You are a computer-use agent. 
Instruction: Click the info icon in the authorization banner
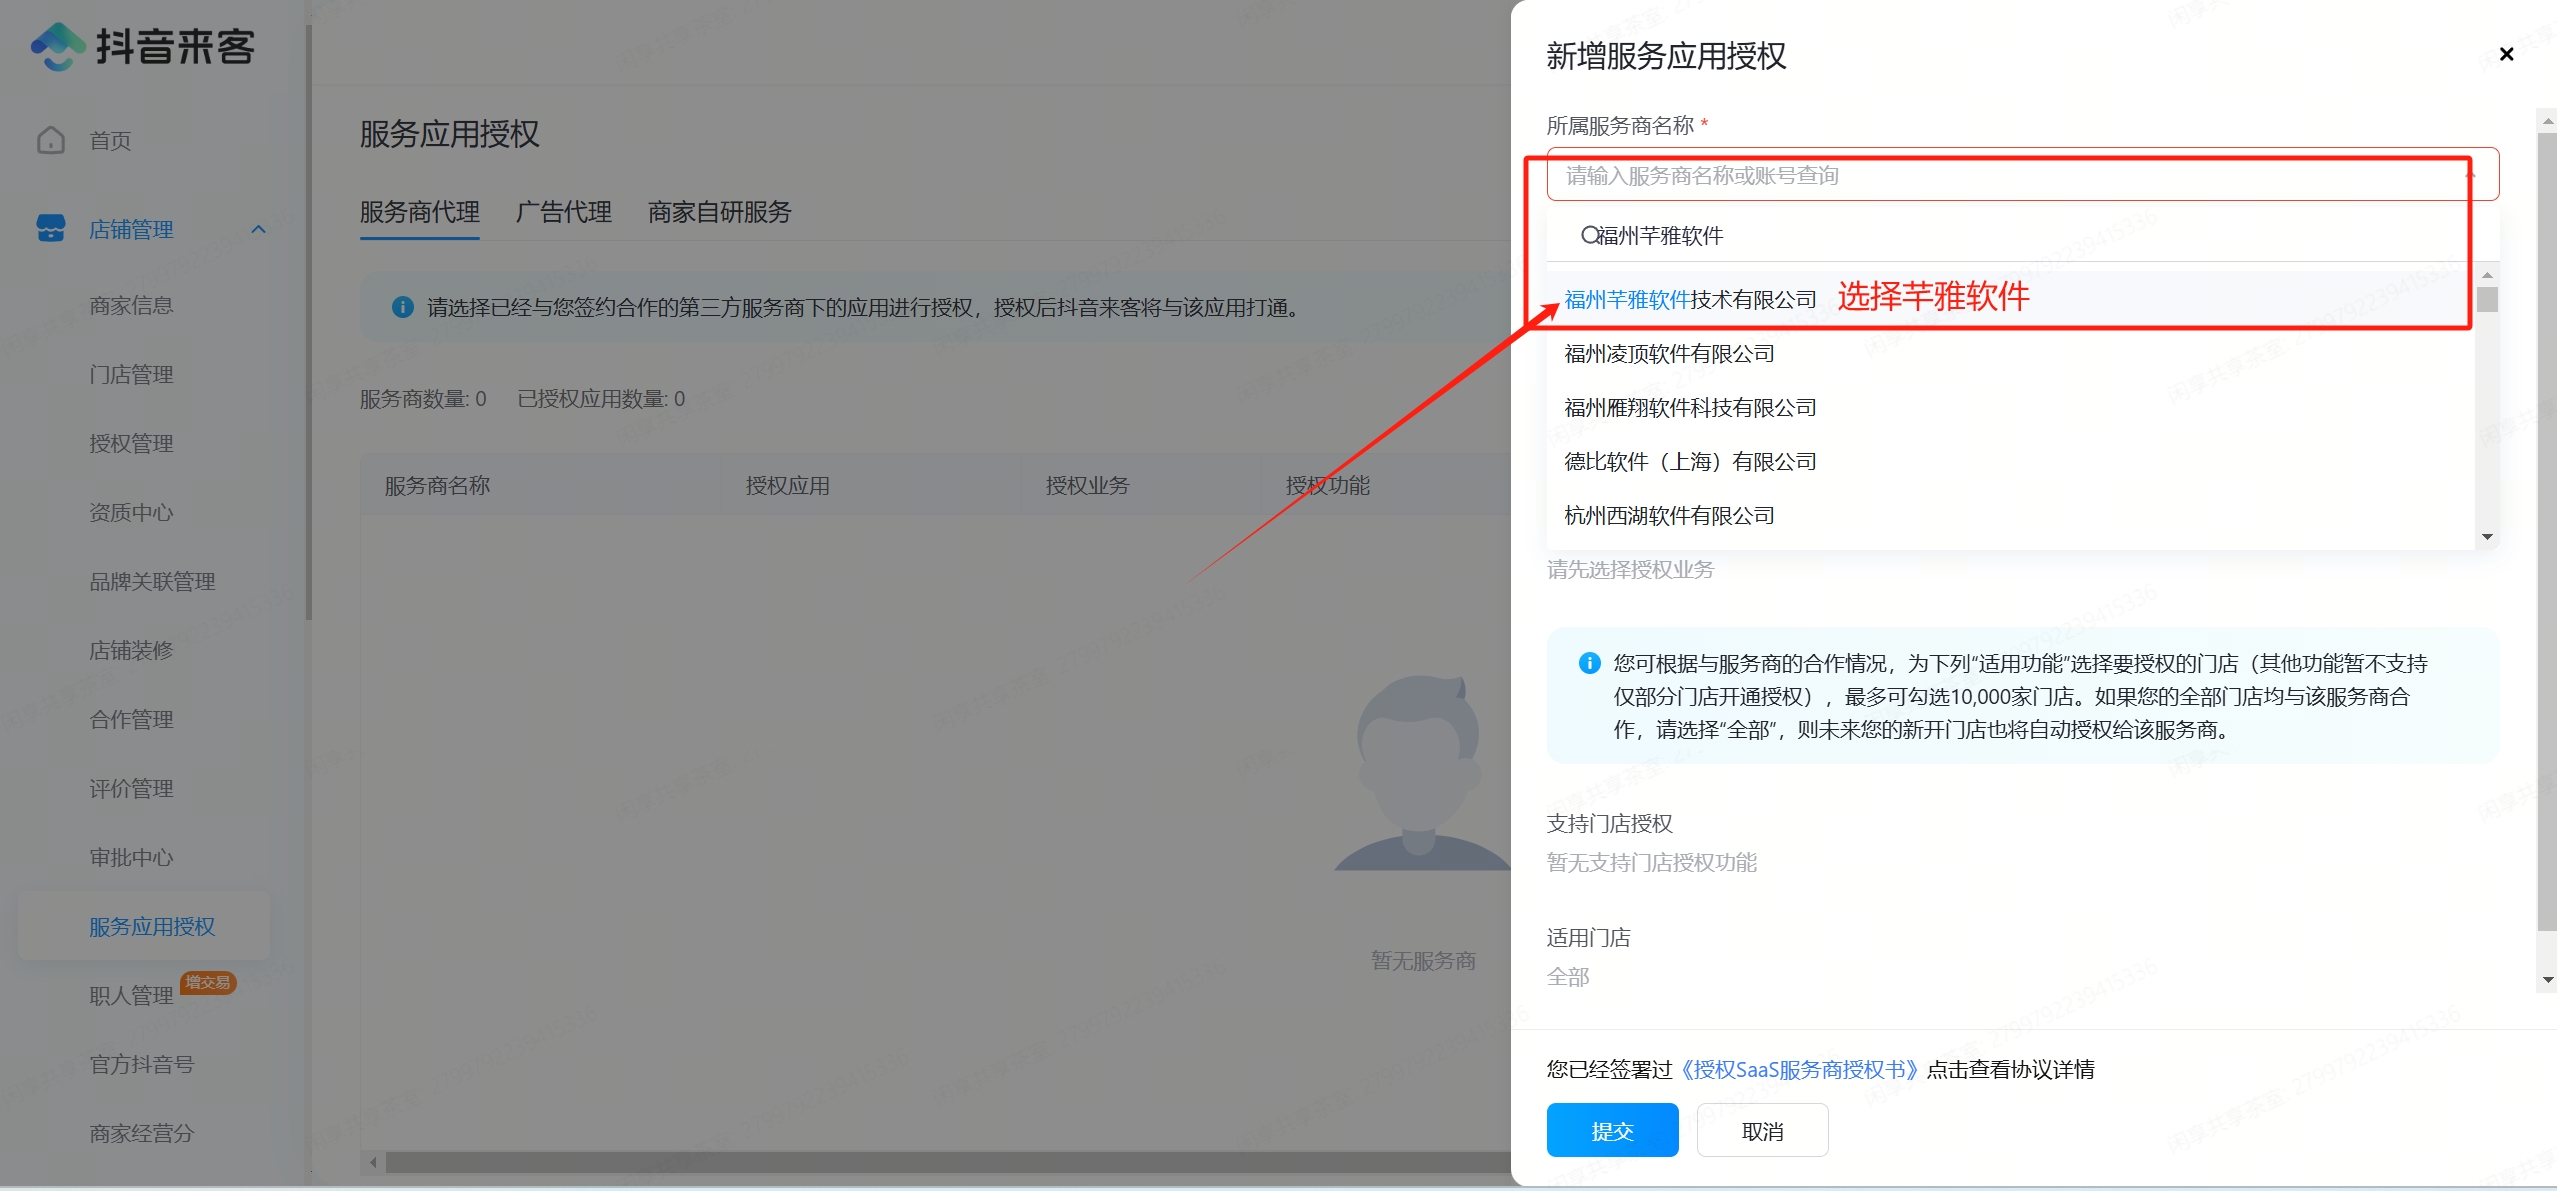pos(402,307)
